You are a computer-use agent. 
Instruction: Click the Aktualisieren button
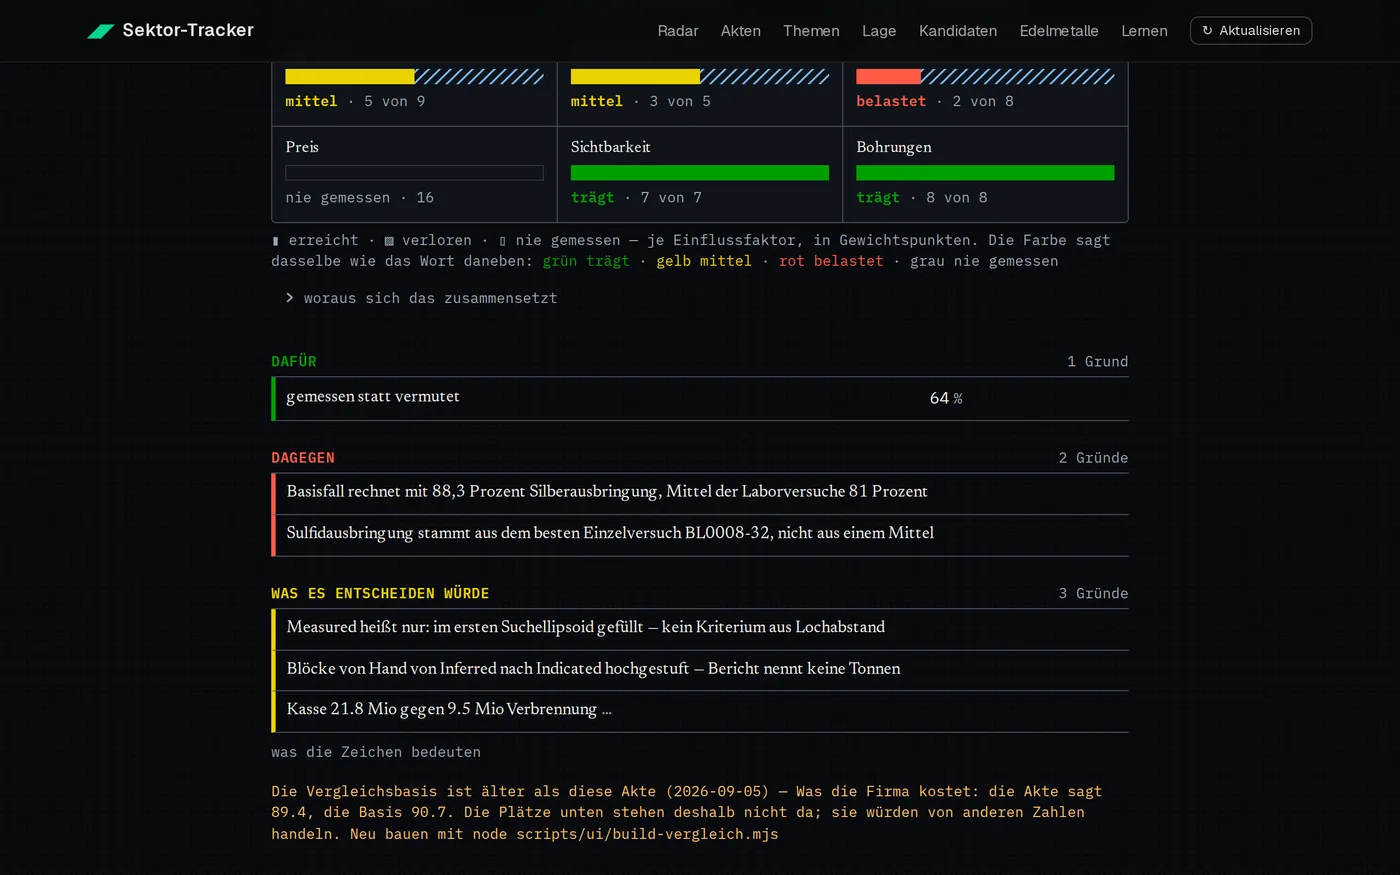[1251, 31]
